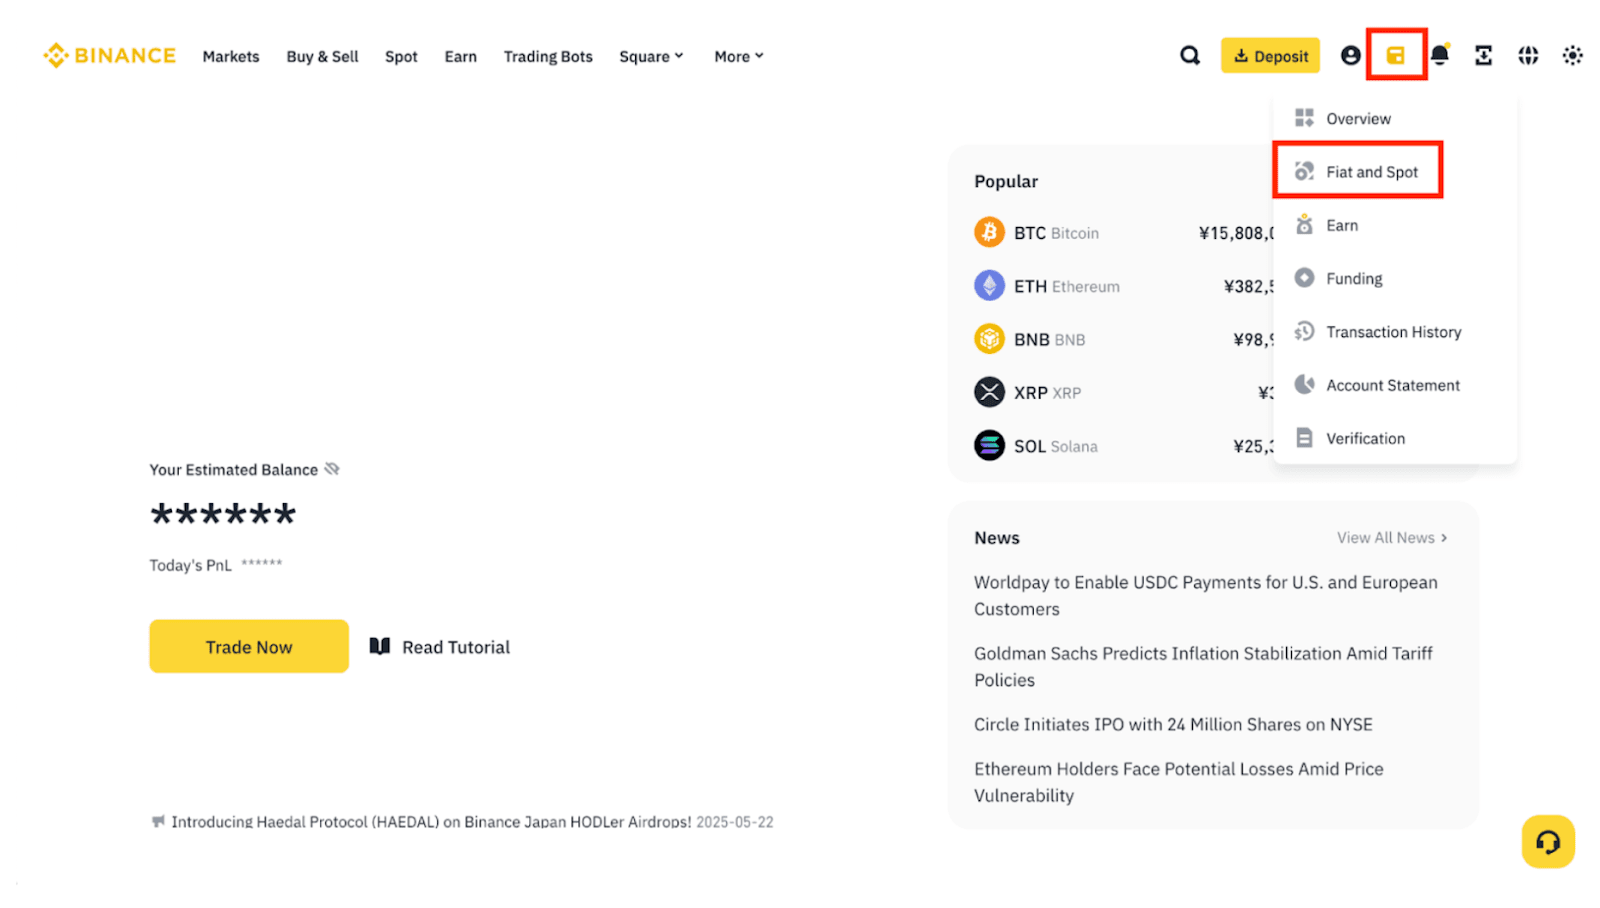This screenshot has width=1600, height=908.
Task: Click the SOL Solana price value
Action: pos(1253,446)
